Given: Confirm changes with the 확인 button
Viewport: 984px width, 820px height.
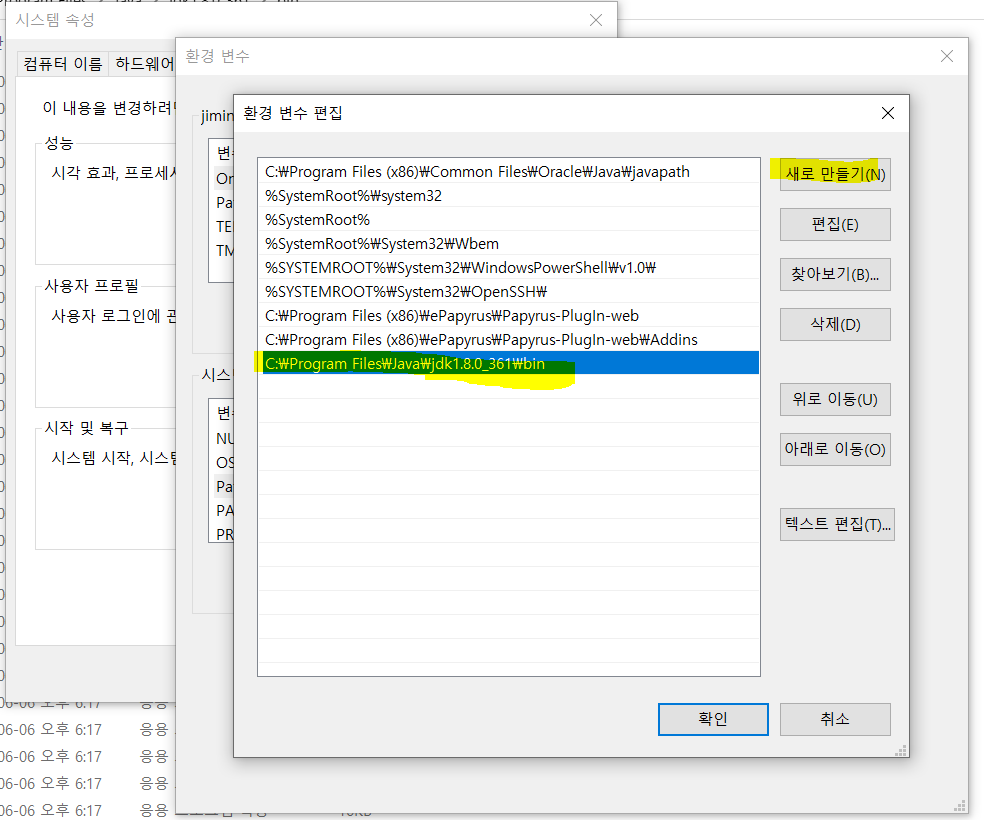Looking at the screenshot, I should coord(713,719).
